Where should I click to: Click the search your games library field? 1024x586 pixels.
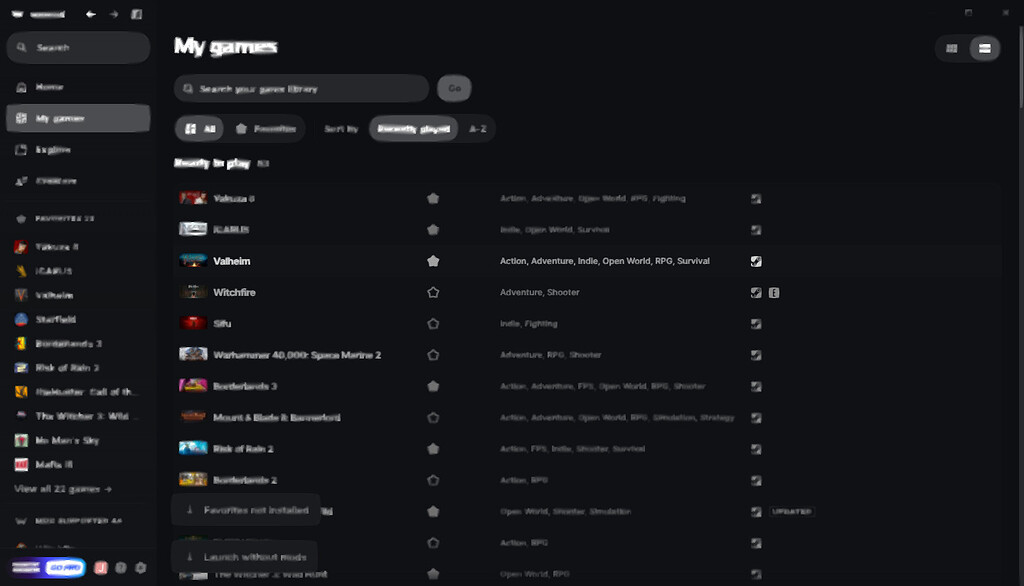pos(300,88)
